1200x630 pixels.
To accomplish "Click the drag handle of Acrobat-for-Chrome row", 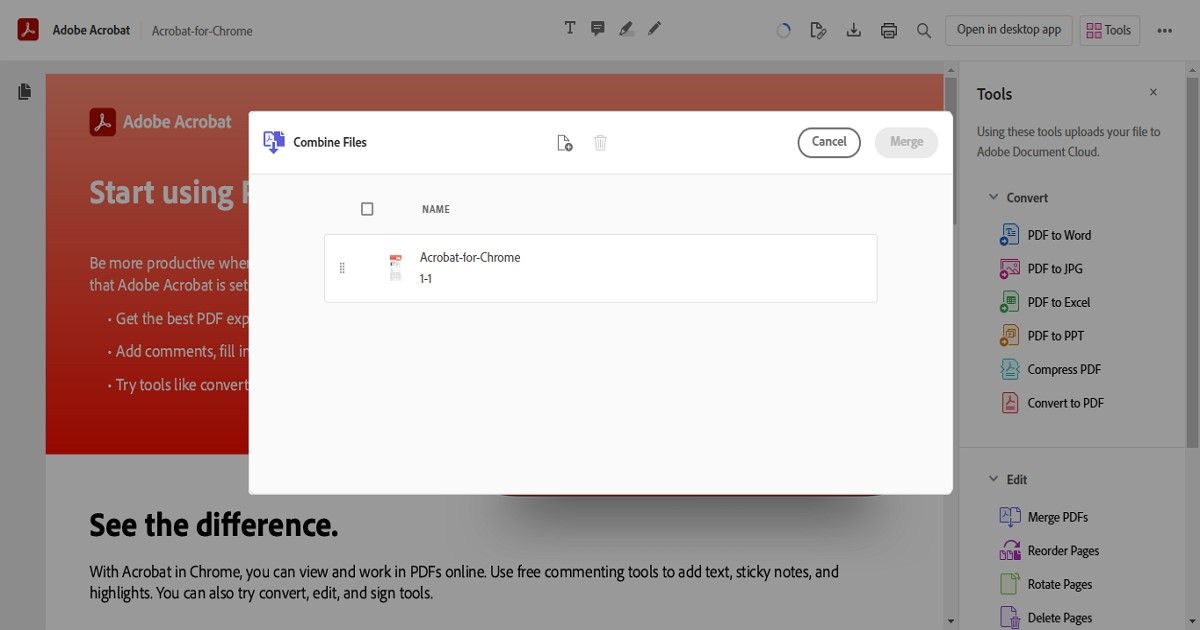I will 342,268.
